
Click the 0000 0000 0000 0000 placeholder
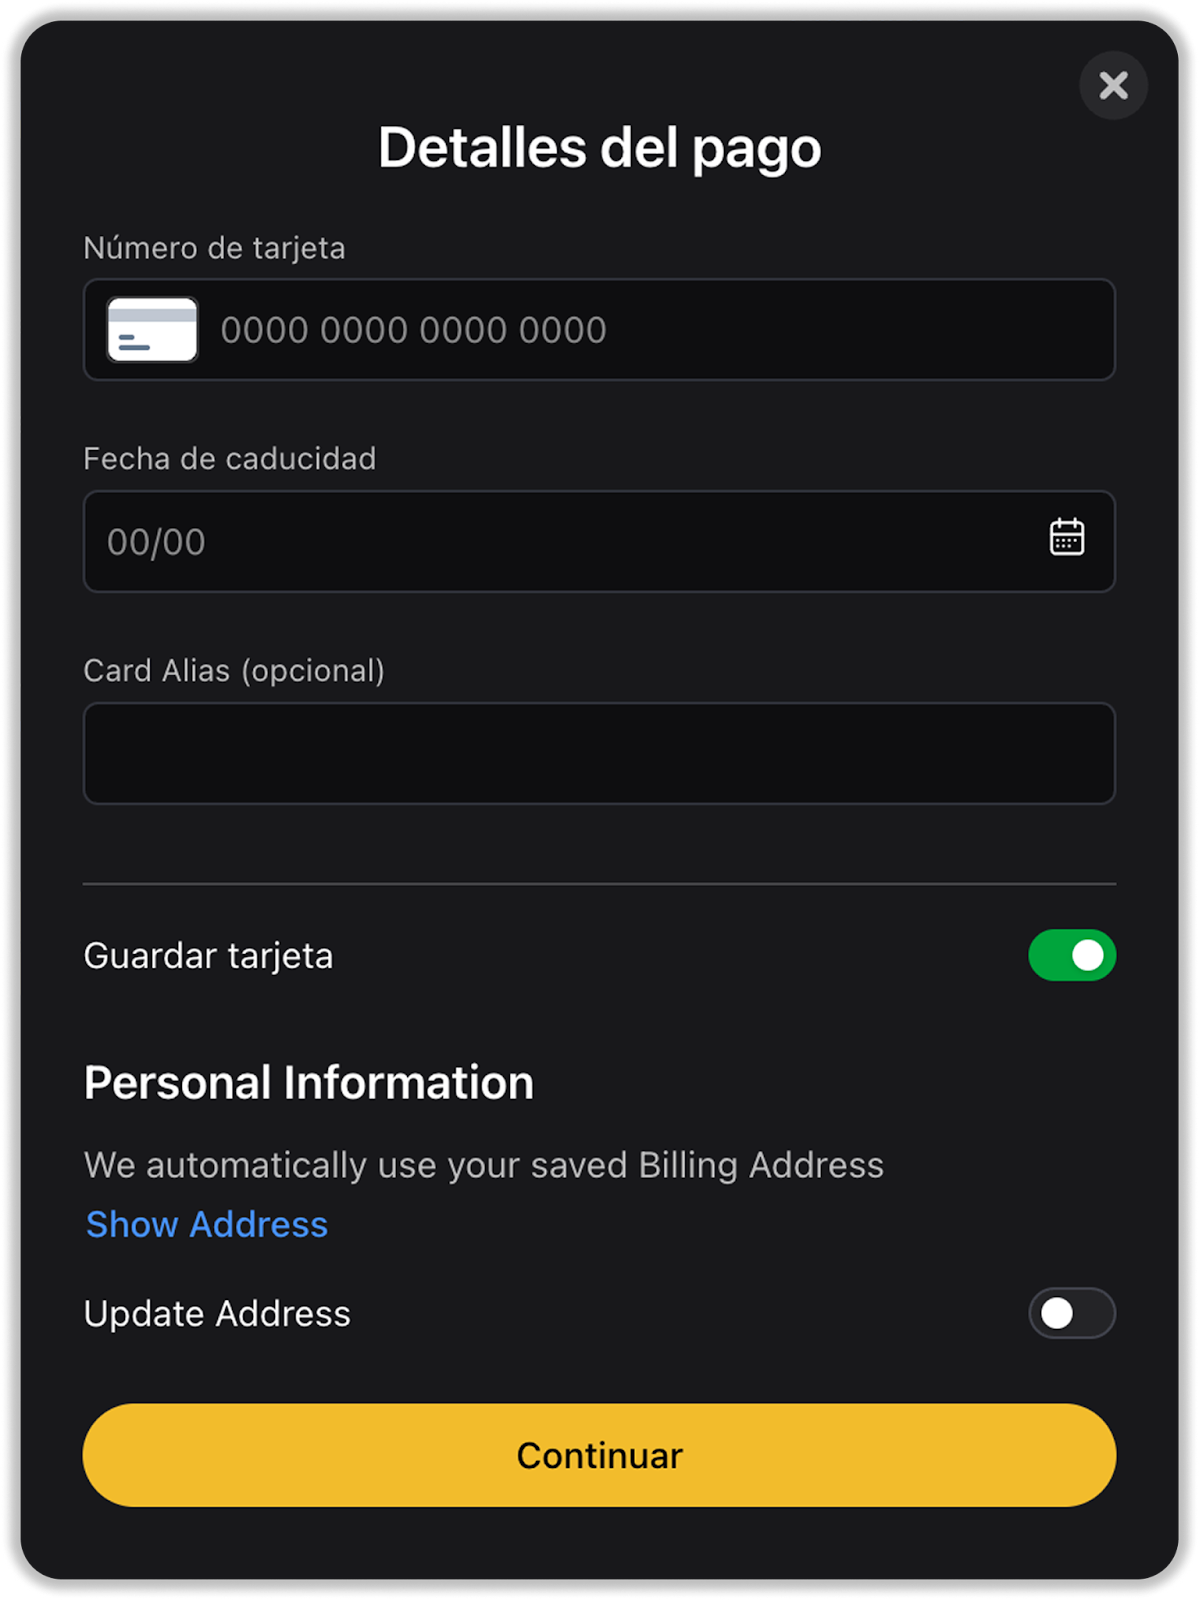coord(413,331)
